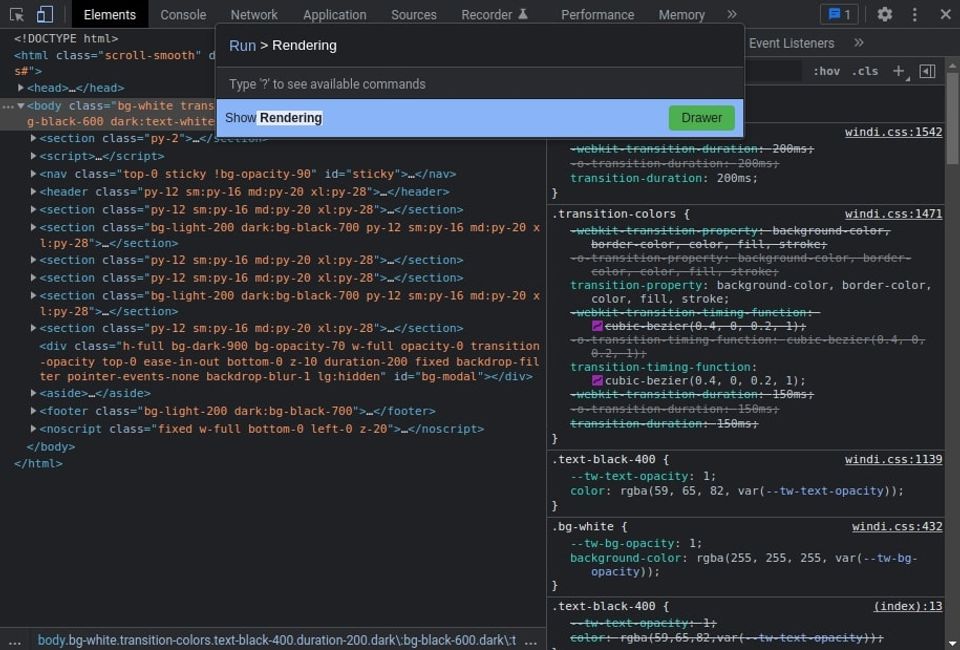Show more Styles sidebar panes chevron
This screenshot has width=960, height=650.
858,43
